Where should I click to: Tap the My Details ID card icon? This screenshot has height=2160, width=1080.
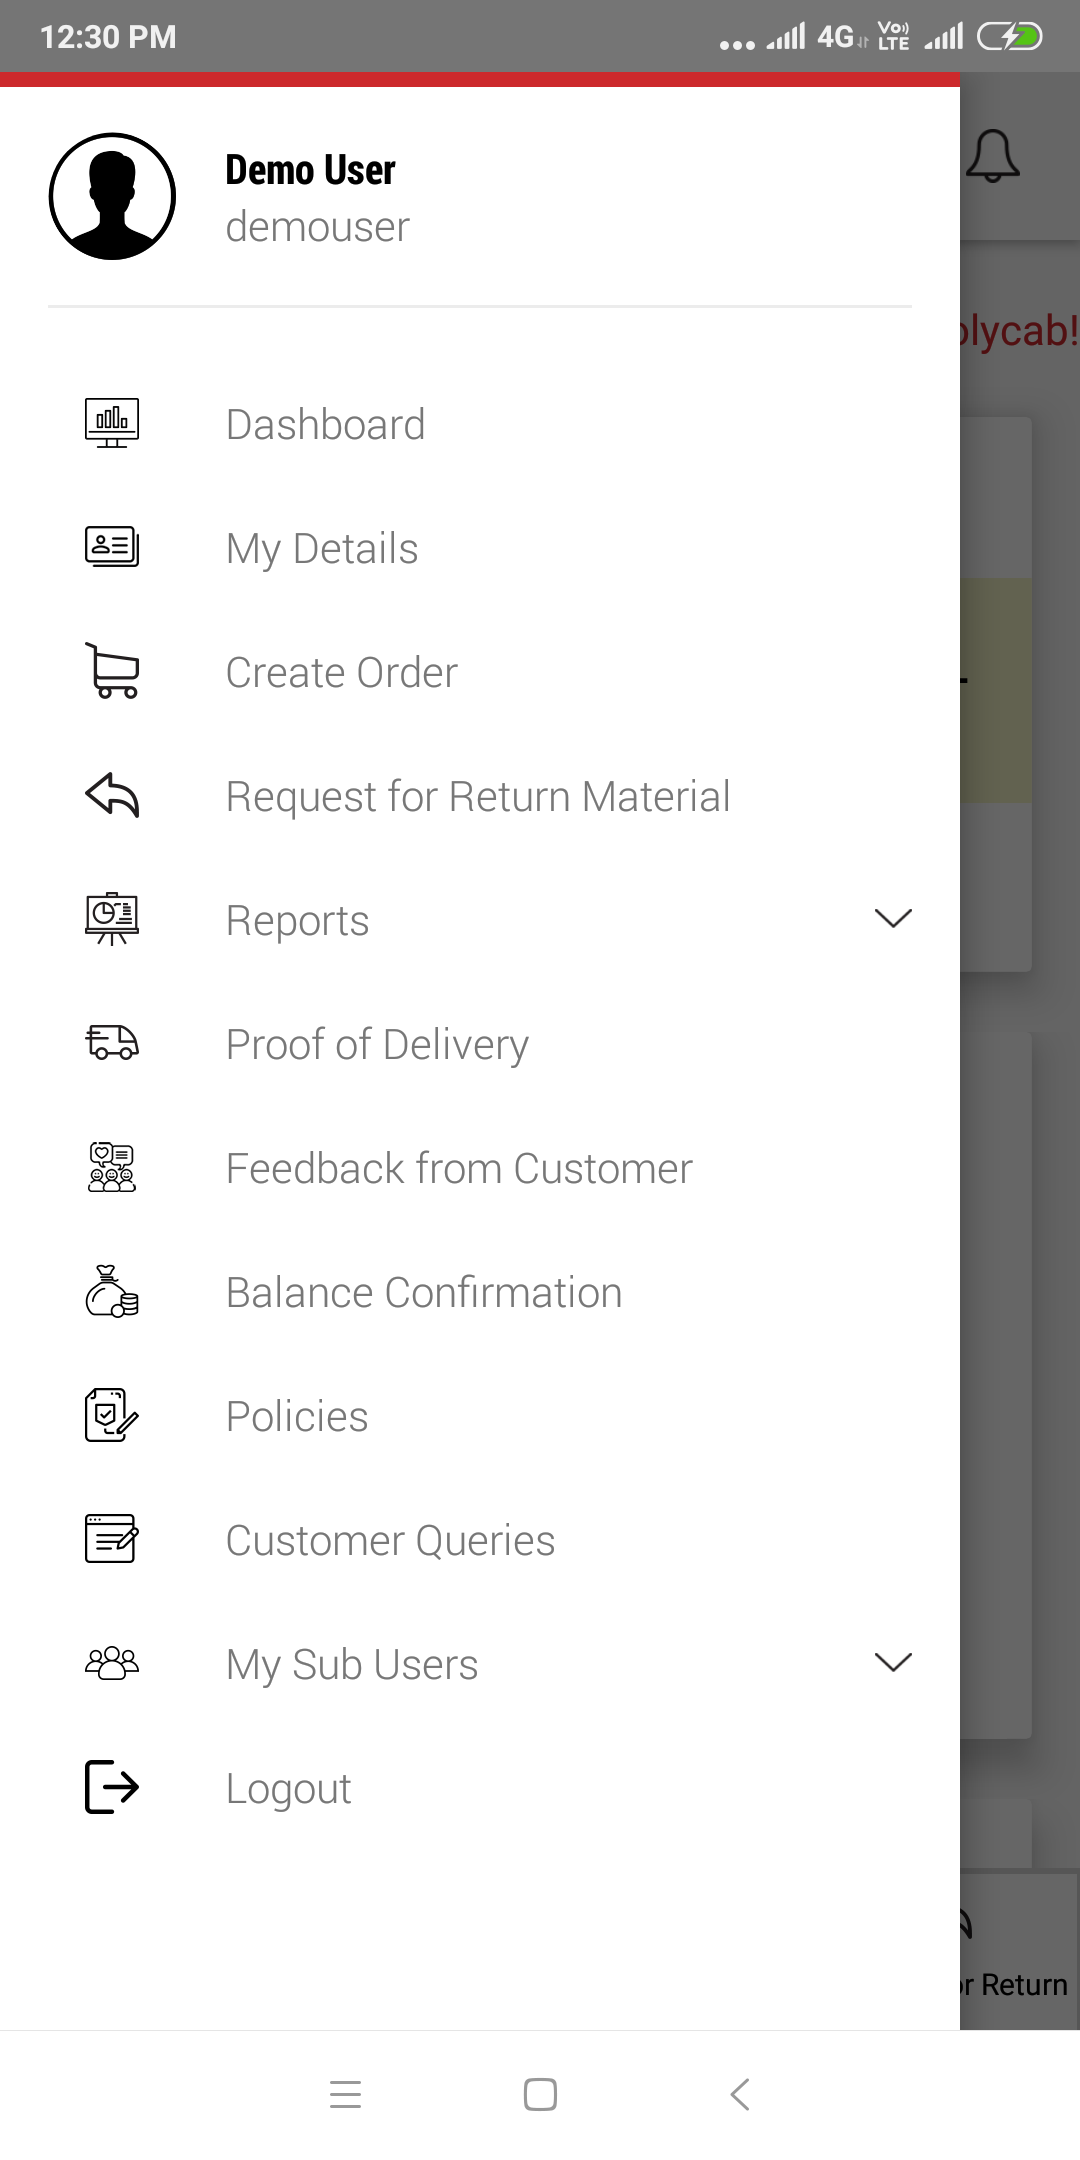pyautogui.click(x=112, y=547)
